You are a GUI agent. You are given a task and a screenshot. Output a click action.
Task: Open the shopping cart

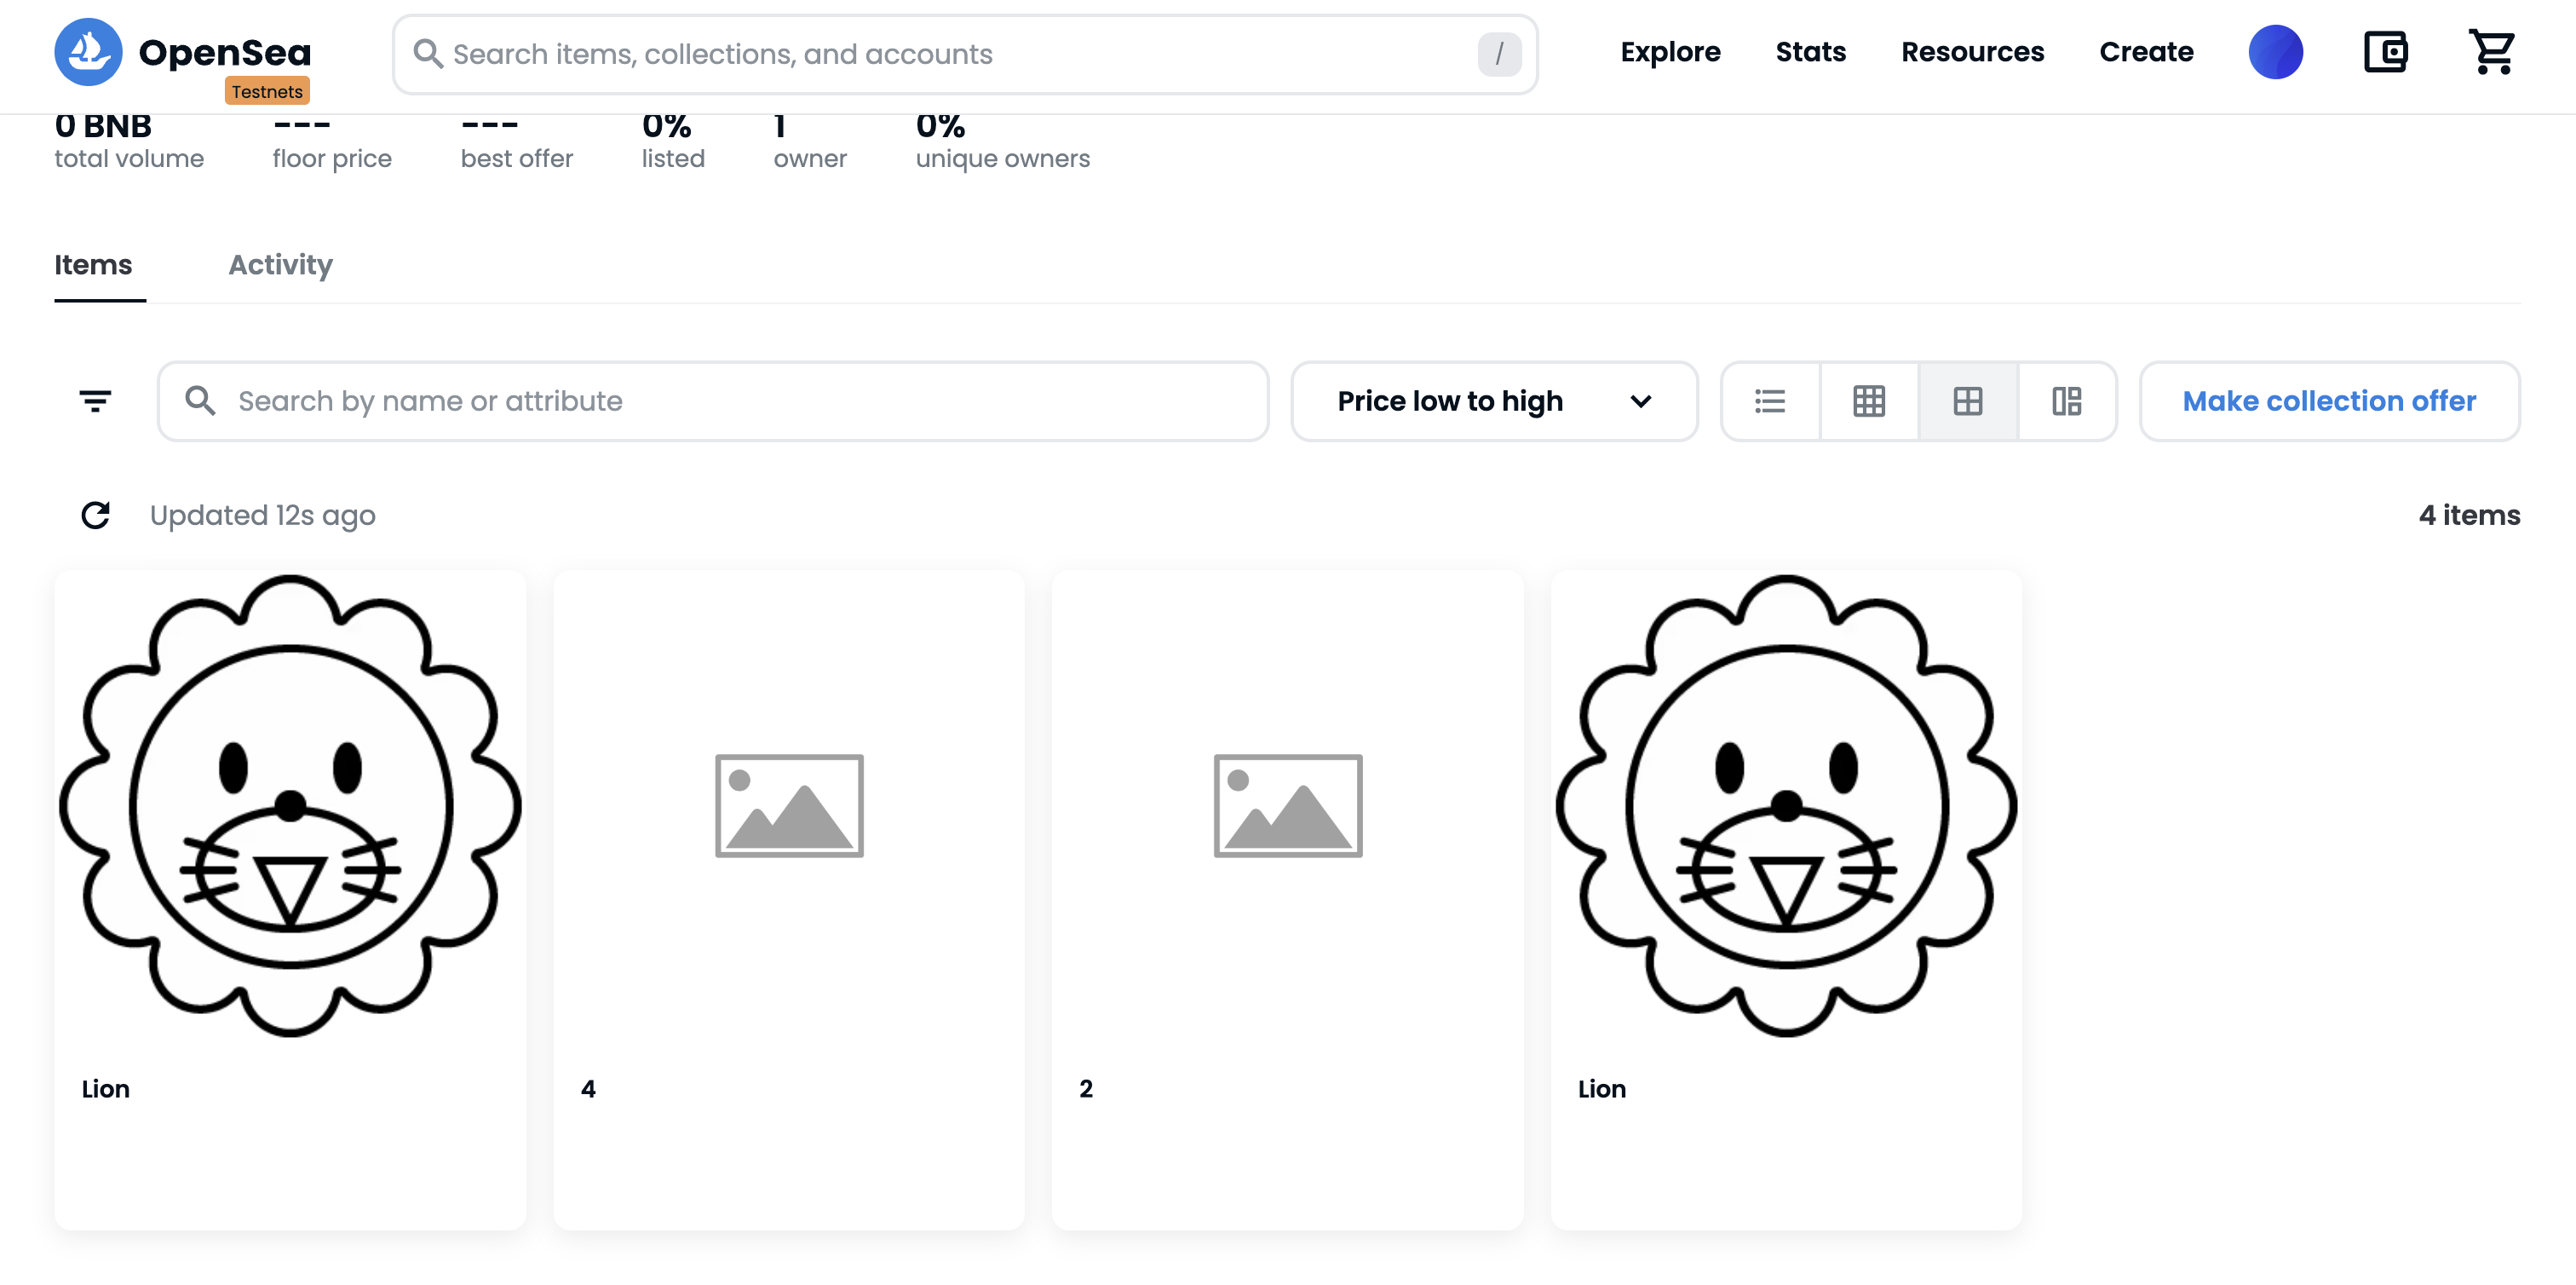pyautogui.click(x=2491, y=52)
